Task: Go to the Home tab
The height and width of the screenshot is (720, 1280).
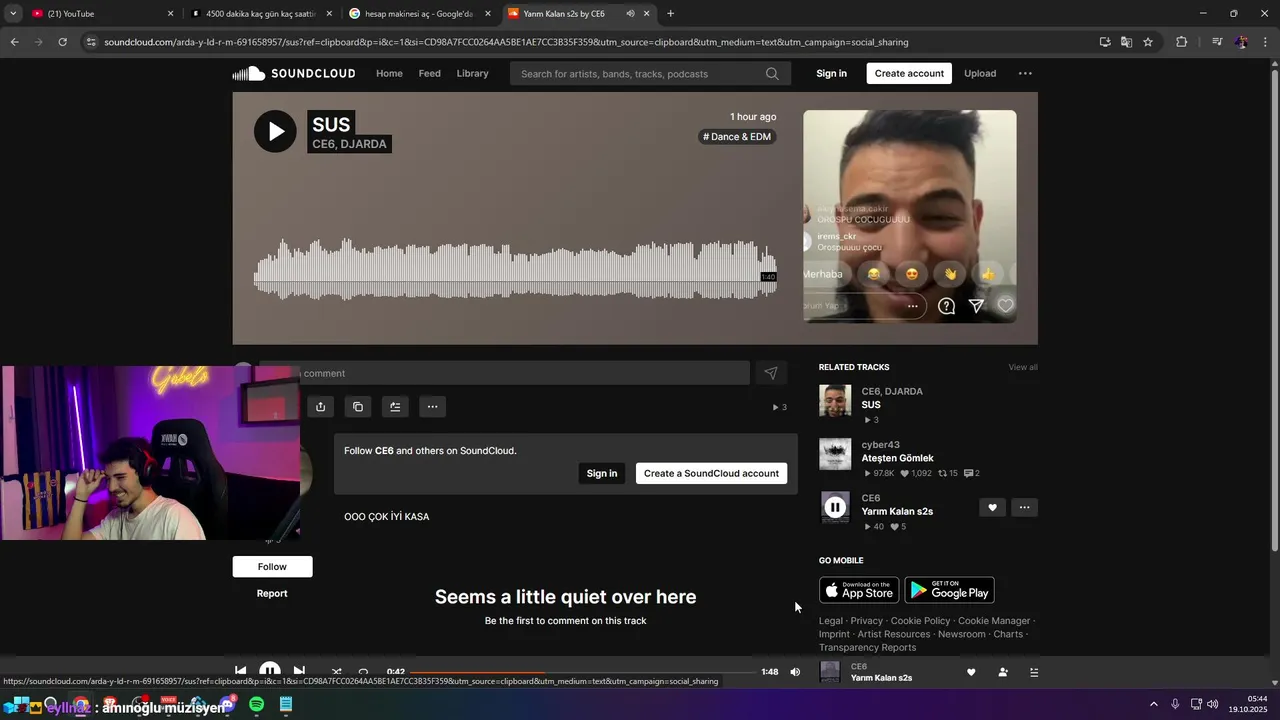Action: click(x=389, y=73)
